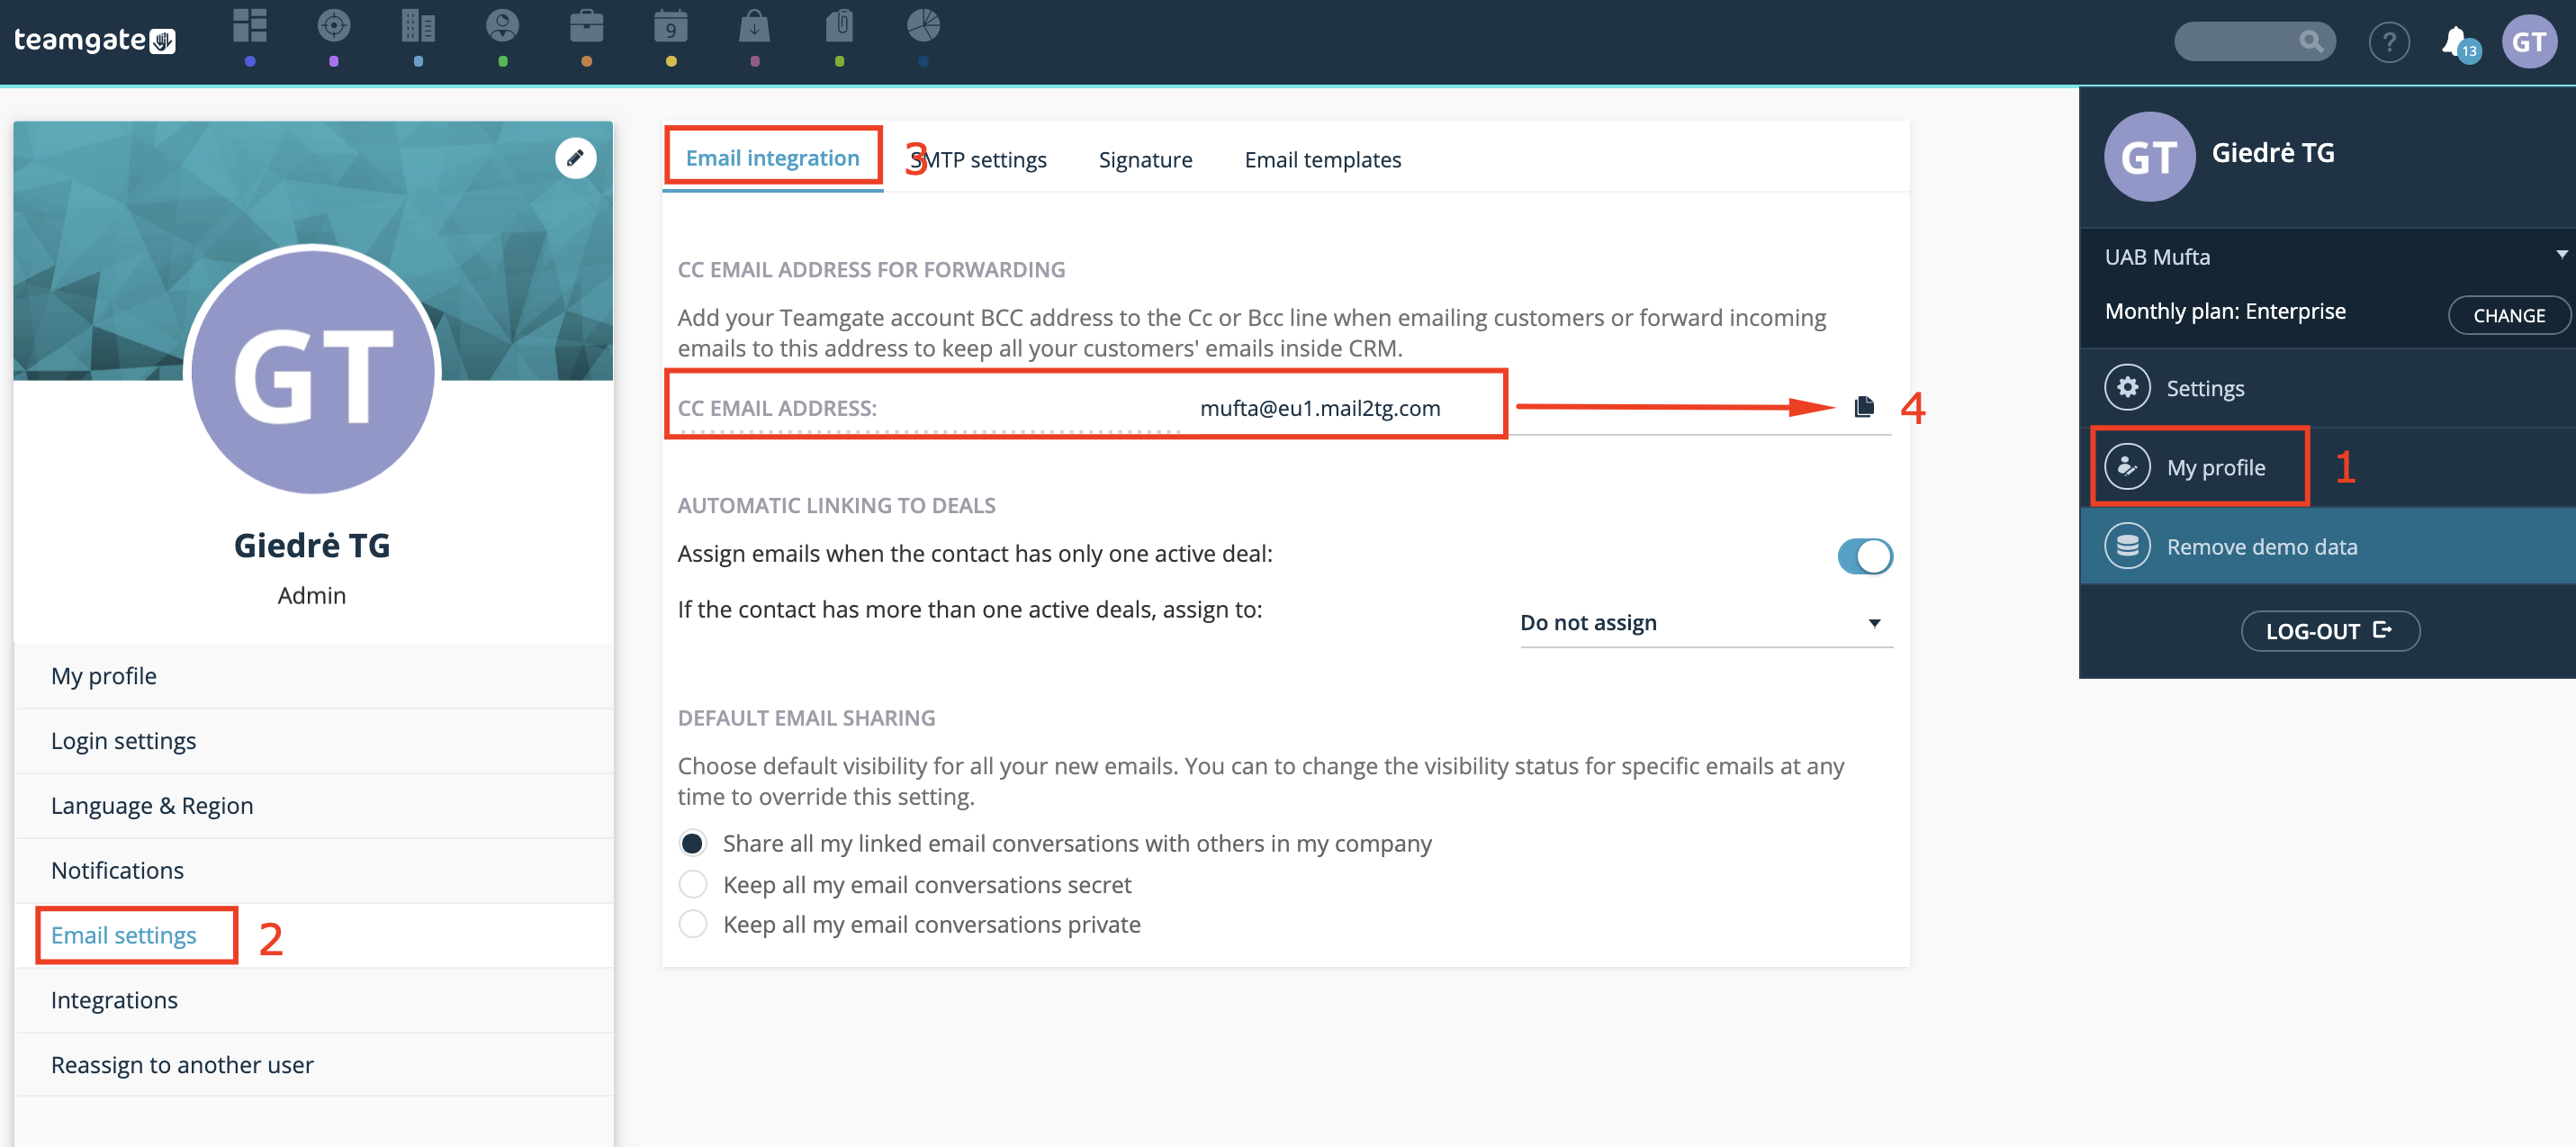Open Email settings in sidebar
Viewport: 2576px width, 1147px height.
click(314, 935)
